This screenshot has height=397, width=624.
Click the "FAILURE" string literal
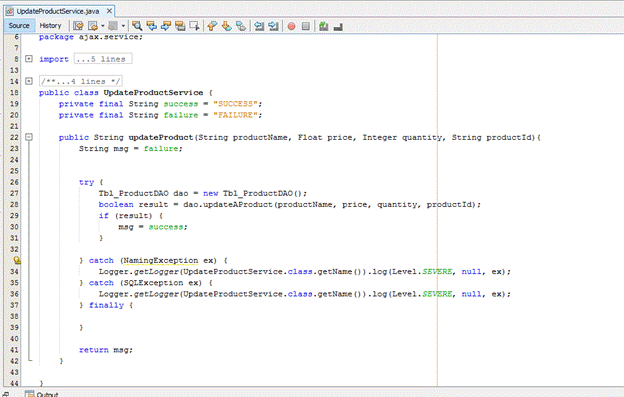[x=235, y=115]
